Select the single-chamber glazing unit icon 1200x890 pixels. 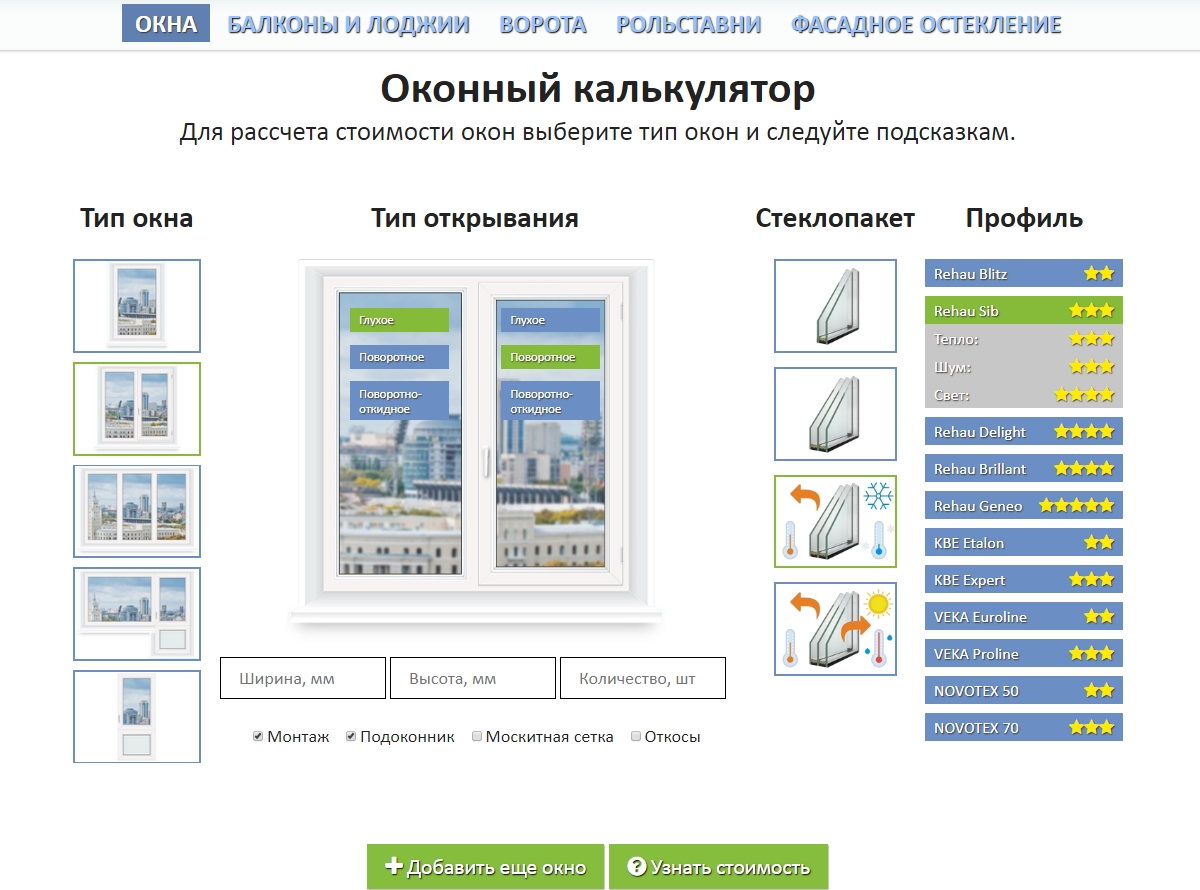click(835, 306)
